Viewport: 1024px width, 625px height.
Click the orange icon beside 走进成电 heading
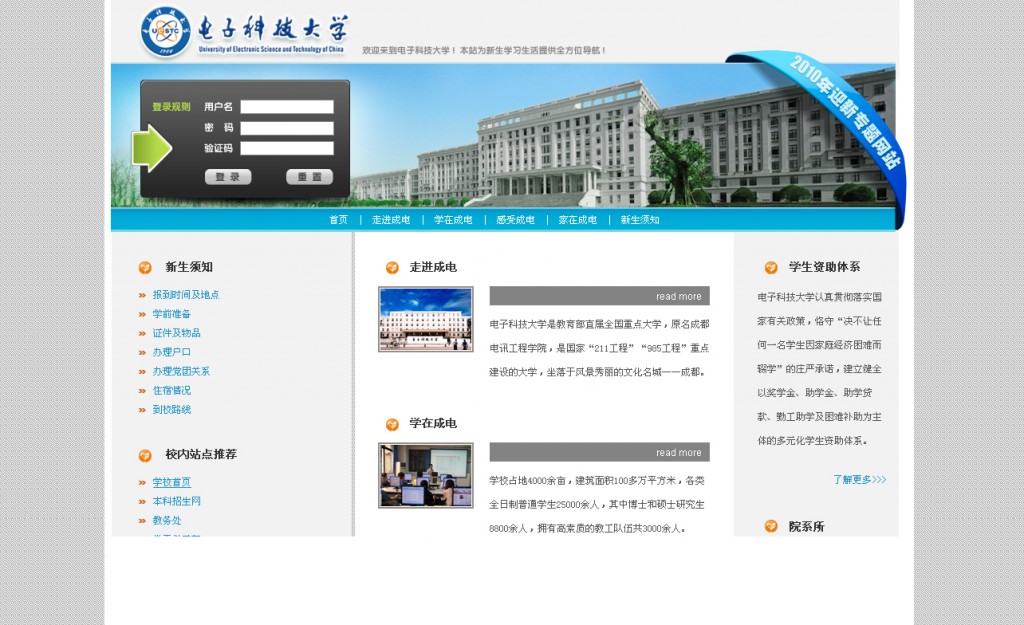[x=392, y=267]
